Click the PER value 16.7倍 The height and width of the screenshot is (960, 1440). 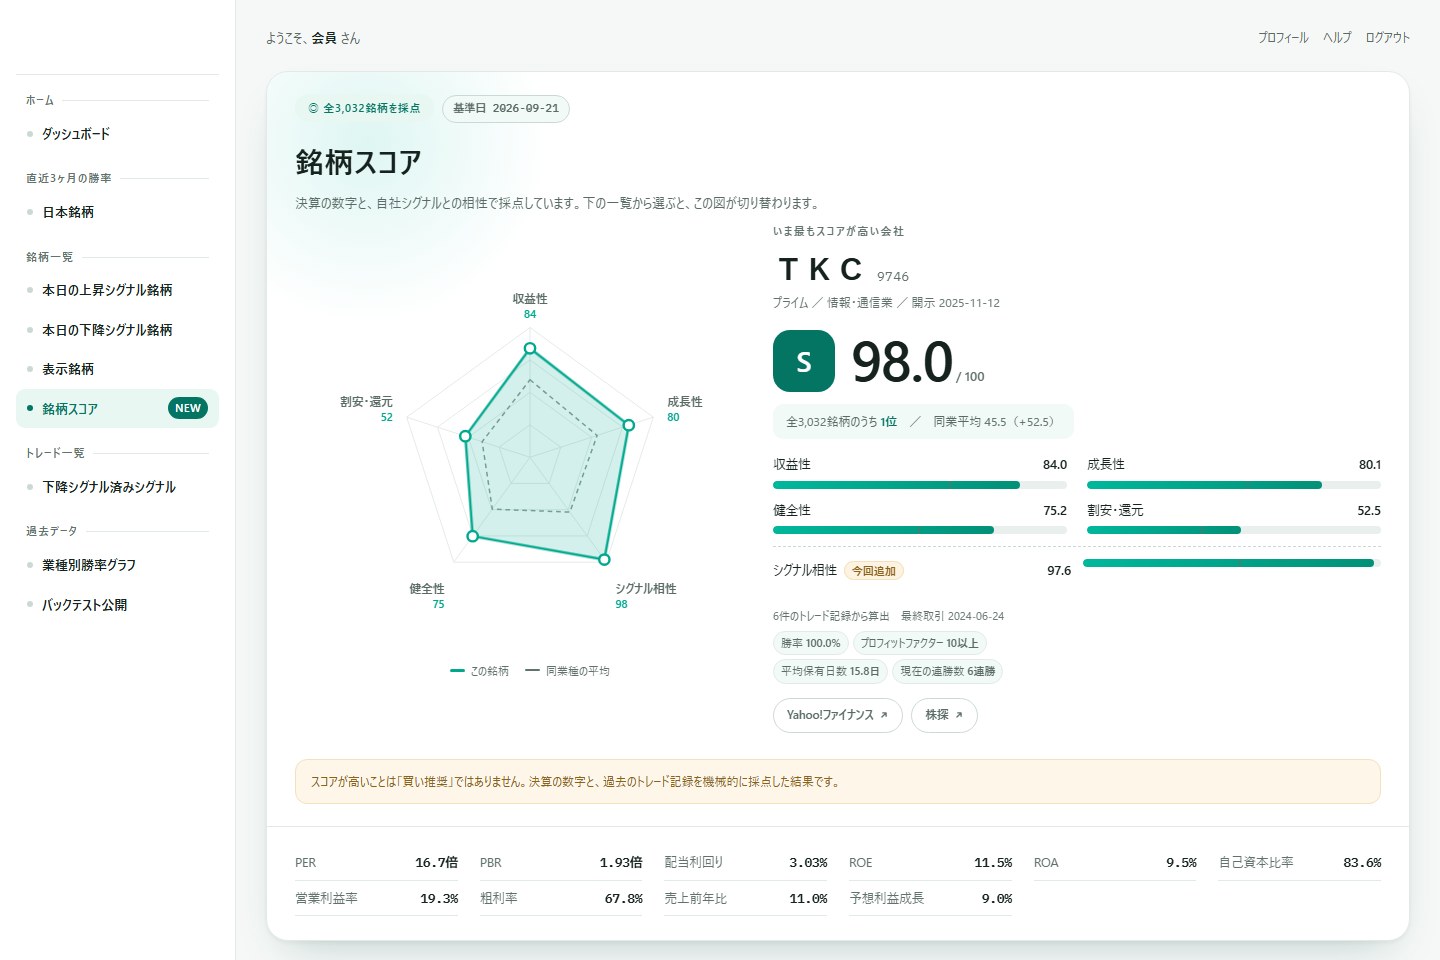(437, 863)
